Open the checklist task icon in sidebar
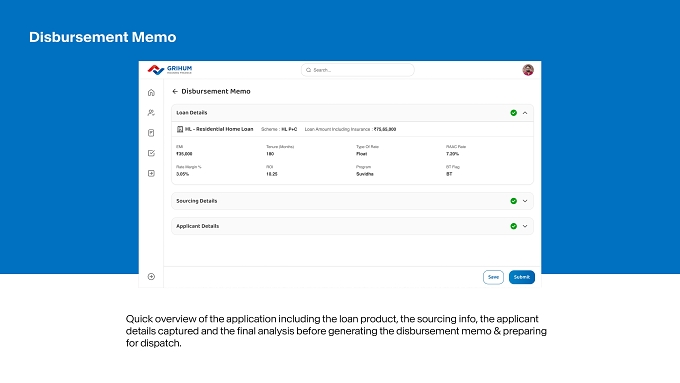Image resolution: width=680 pixels, height=383 pixels. (x=151, y=153)
